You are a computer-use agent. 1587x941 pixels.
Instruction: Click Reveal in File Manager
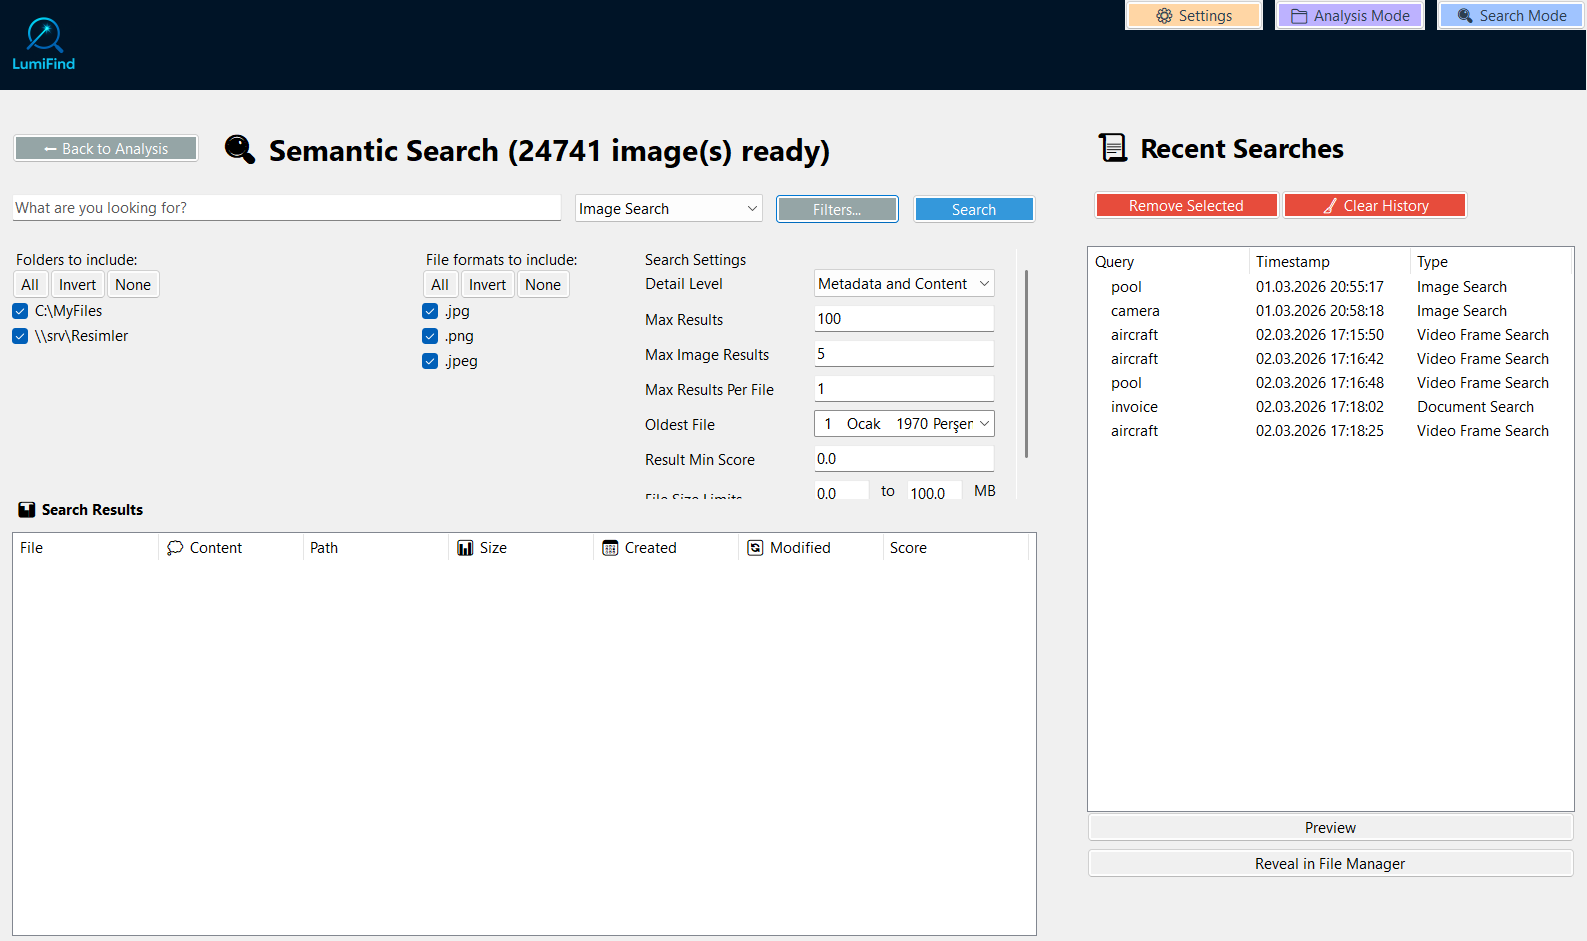tap(1330, 864)
